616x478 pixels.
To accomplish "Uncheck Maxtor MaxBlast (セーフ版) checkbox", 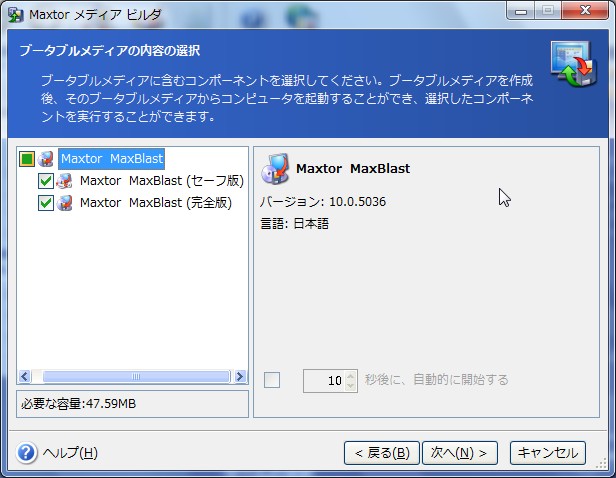I will (x=46, y=181).
